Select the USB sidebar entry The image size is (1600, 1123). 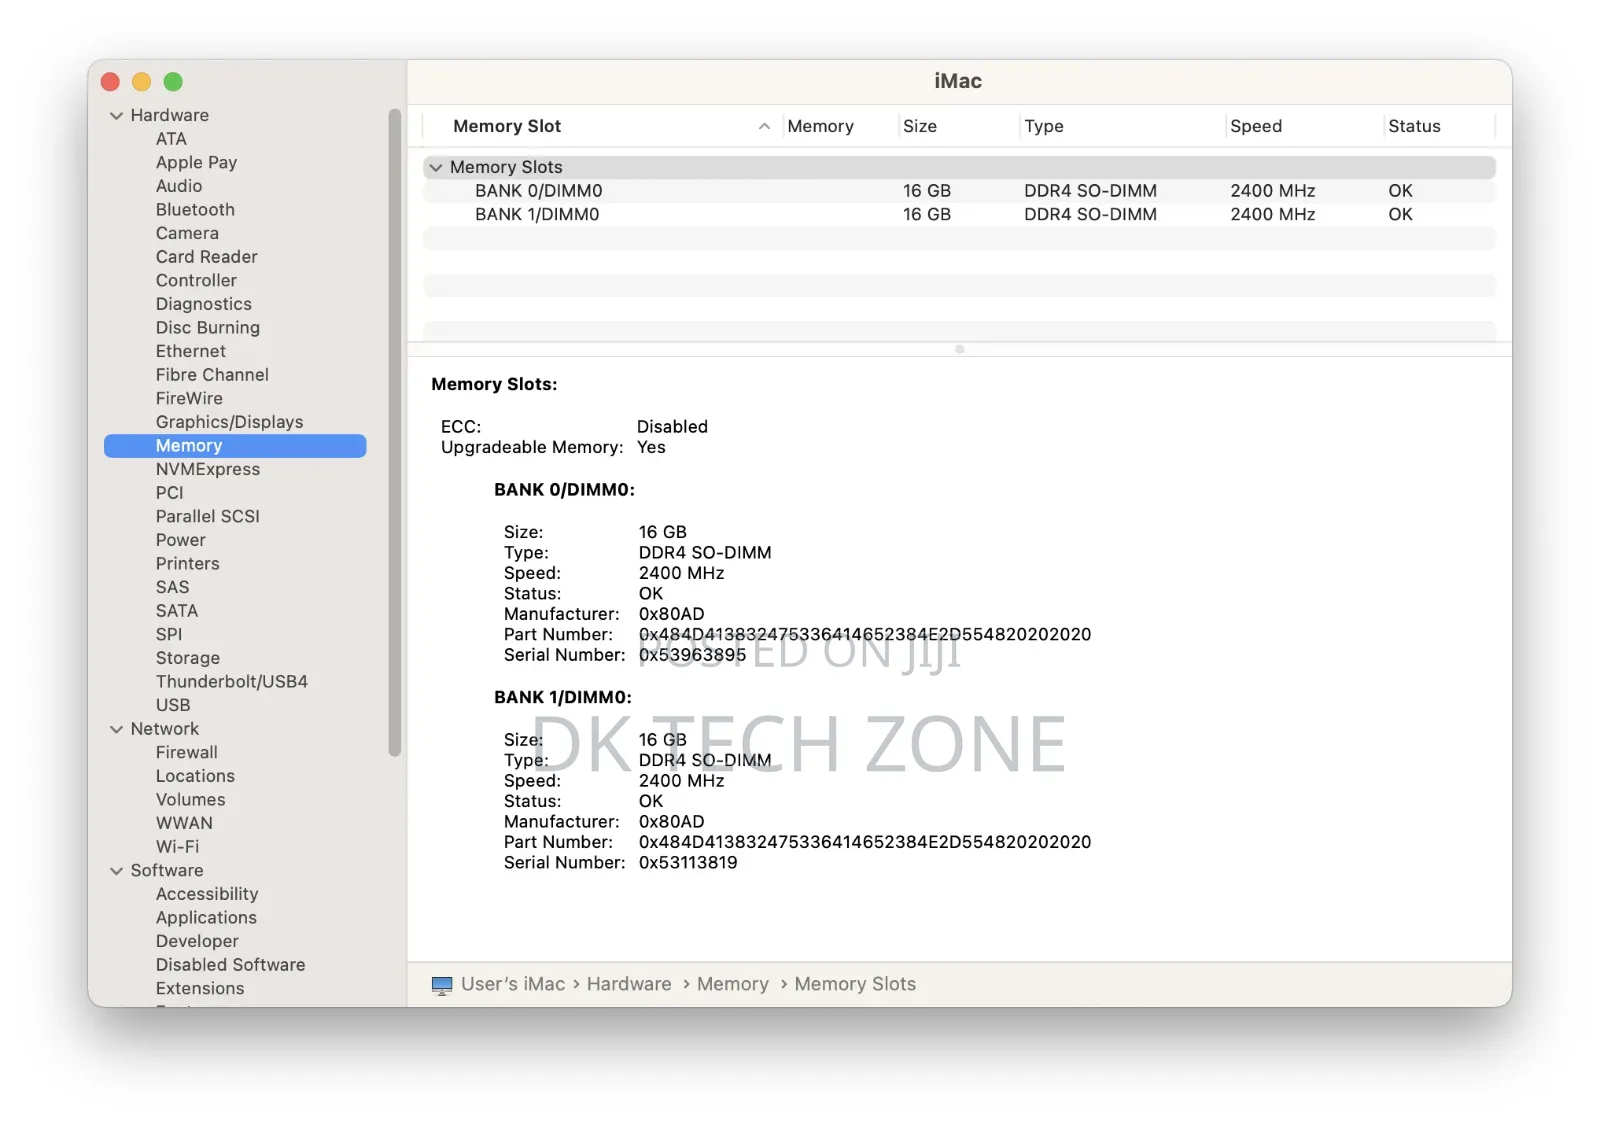coord(172,705)
